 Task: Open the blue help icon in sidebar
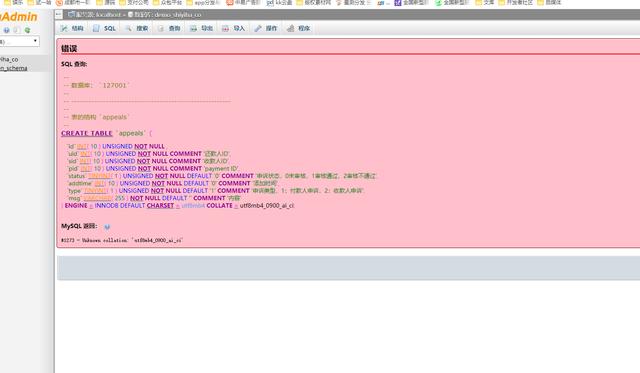7,30
